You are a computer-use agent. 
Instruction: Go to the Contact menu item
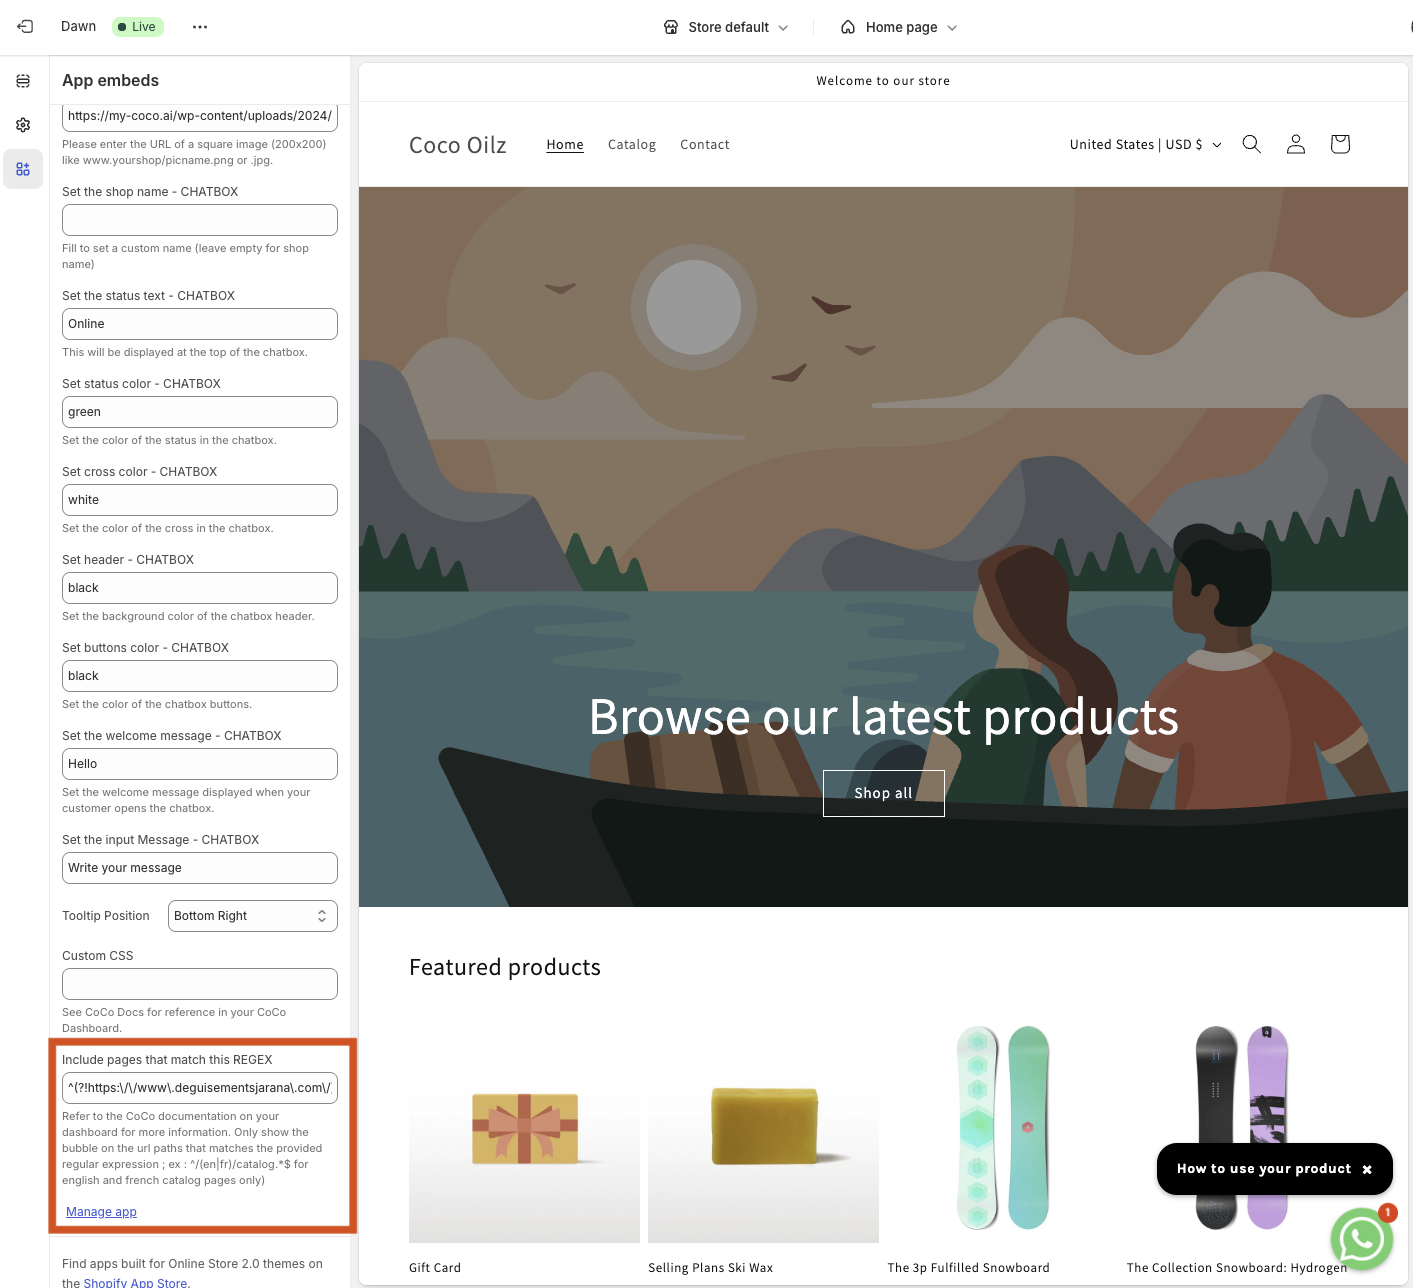click(x=705, y=144)
